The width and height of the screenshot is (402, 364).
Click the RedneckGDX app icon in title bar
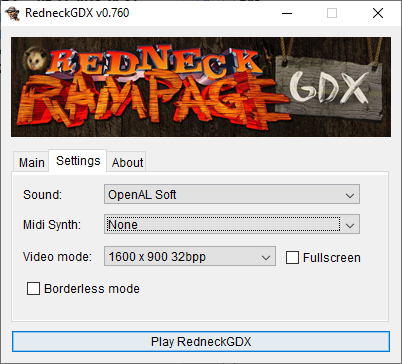(x=12, y=13)
